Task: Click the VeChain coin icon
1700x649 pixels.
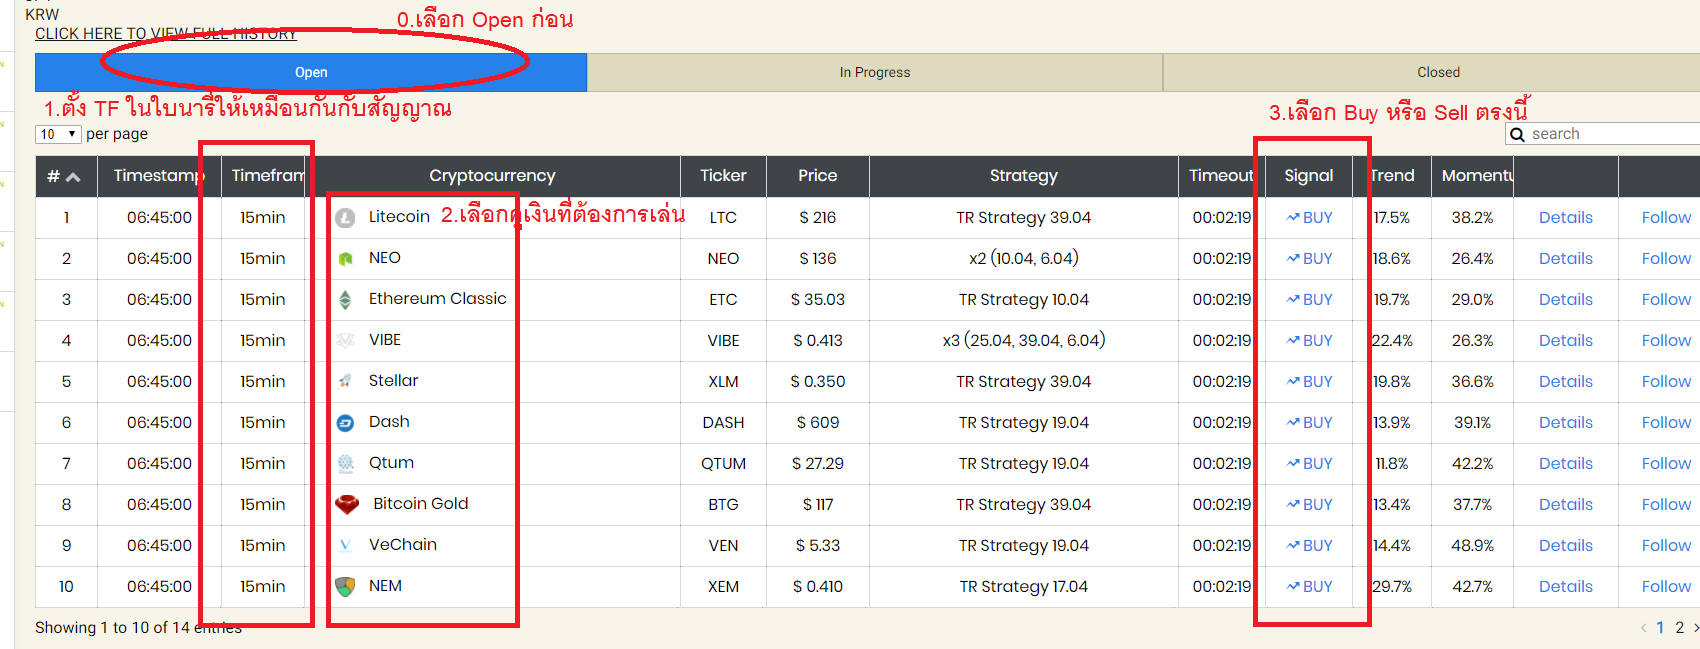Action: tap(345, 546)
